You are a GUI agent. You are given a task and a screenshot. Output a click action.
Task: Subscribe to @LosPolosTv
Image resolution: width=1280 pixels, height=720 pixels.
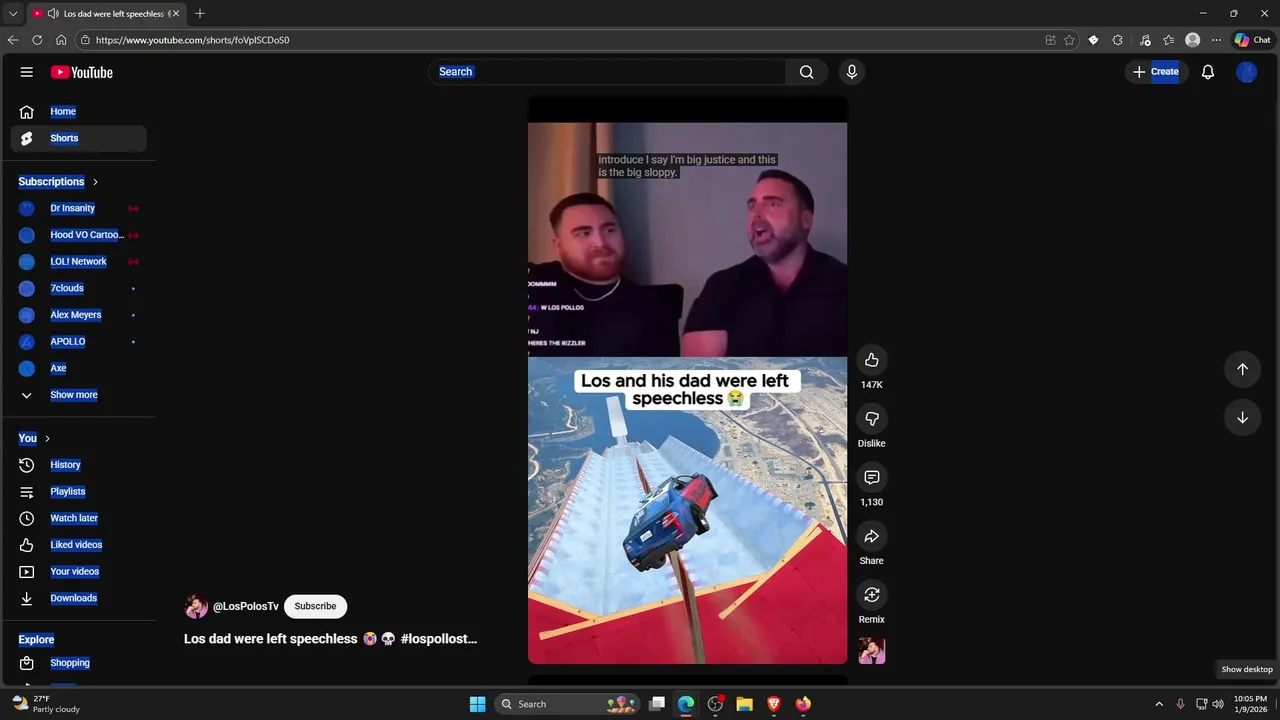[x=315, y=606]
